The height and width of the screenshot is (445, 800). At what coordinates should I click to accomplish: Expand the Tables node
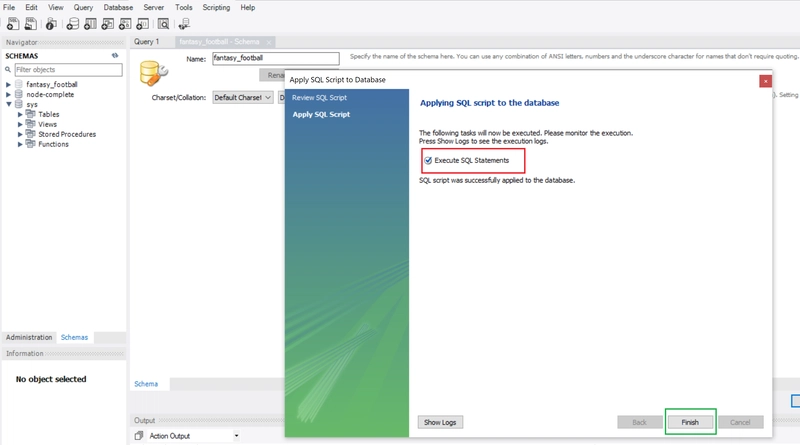(20, 114)
